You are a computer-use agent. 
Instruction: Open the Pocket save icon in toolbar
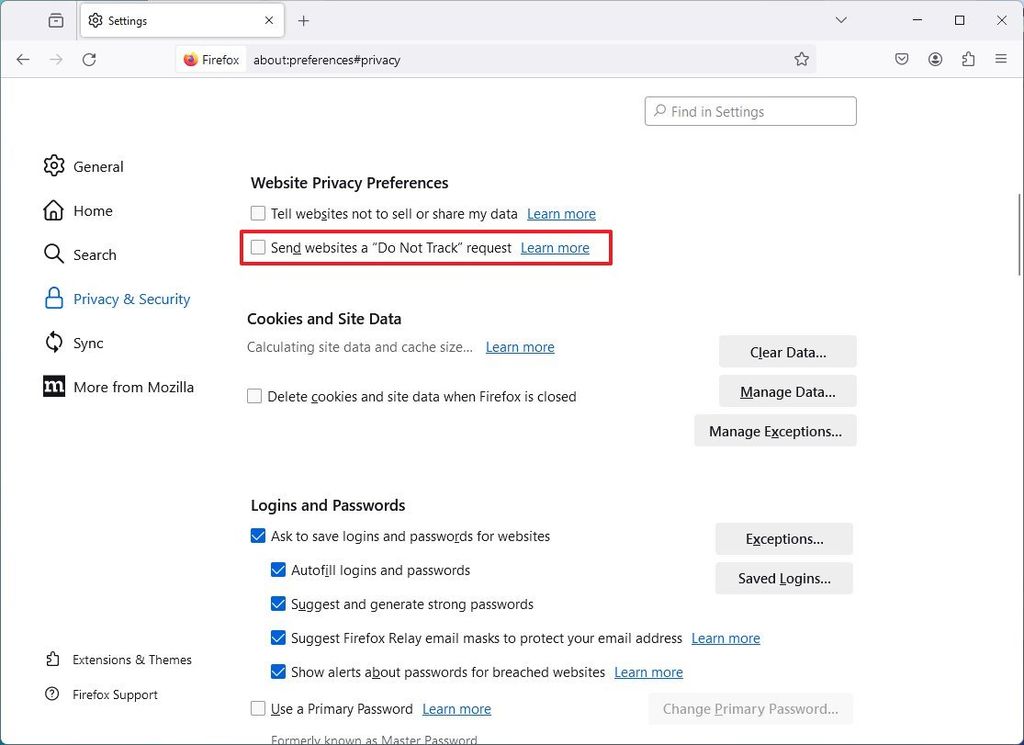click(901, 59)
